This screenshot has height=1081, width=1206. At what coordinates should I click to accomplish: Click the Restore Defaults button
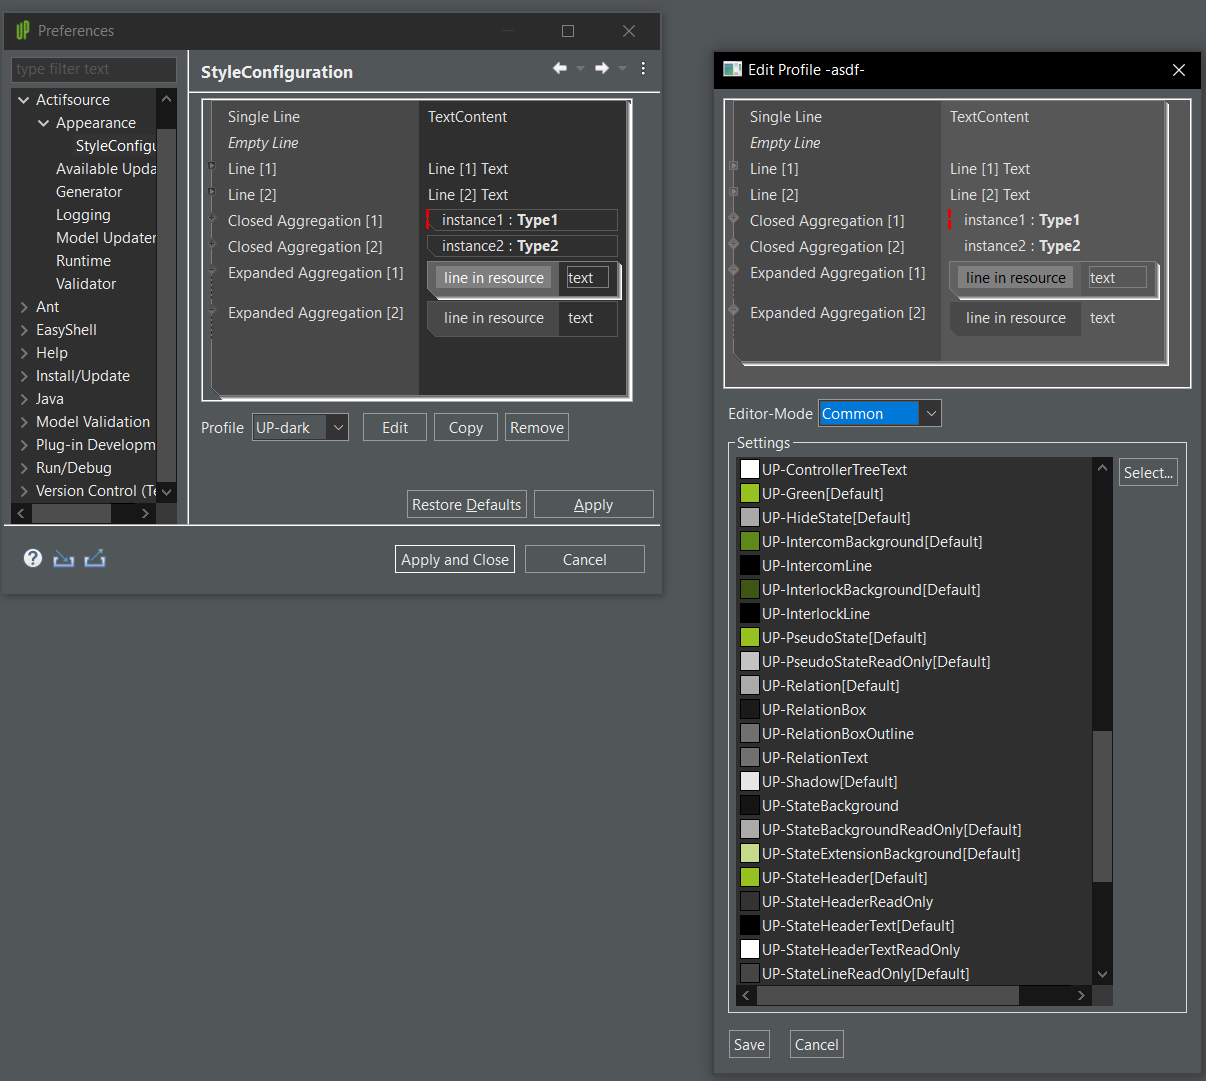tap(466, 505)
